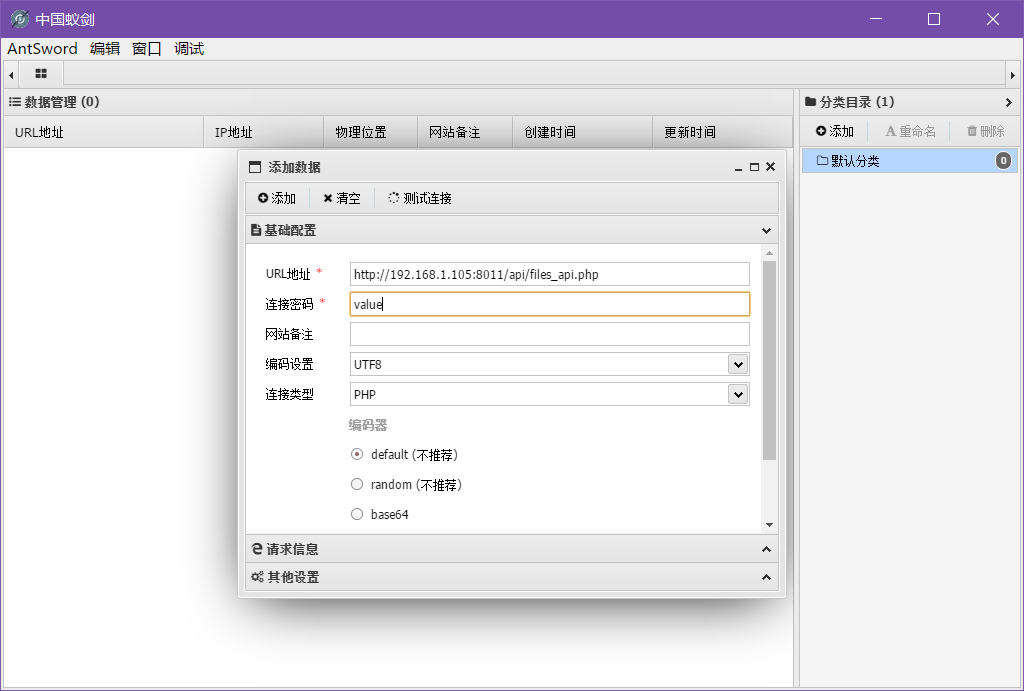Click the 添加数据 dialog window icon
1024x691 pixels.
pos(255,167)
